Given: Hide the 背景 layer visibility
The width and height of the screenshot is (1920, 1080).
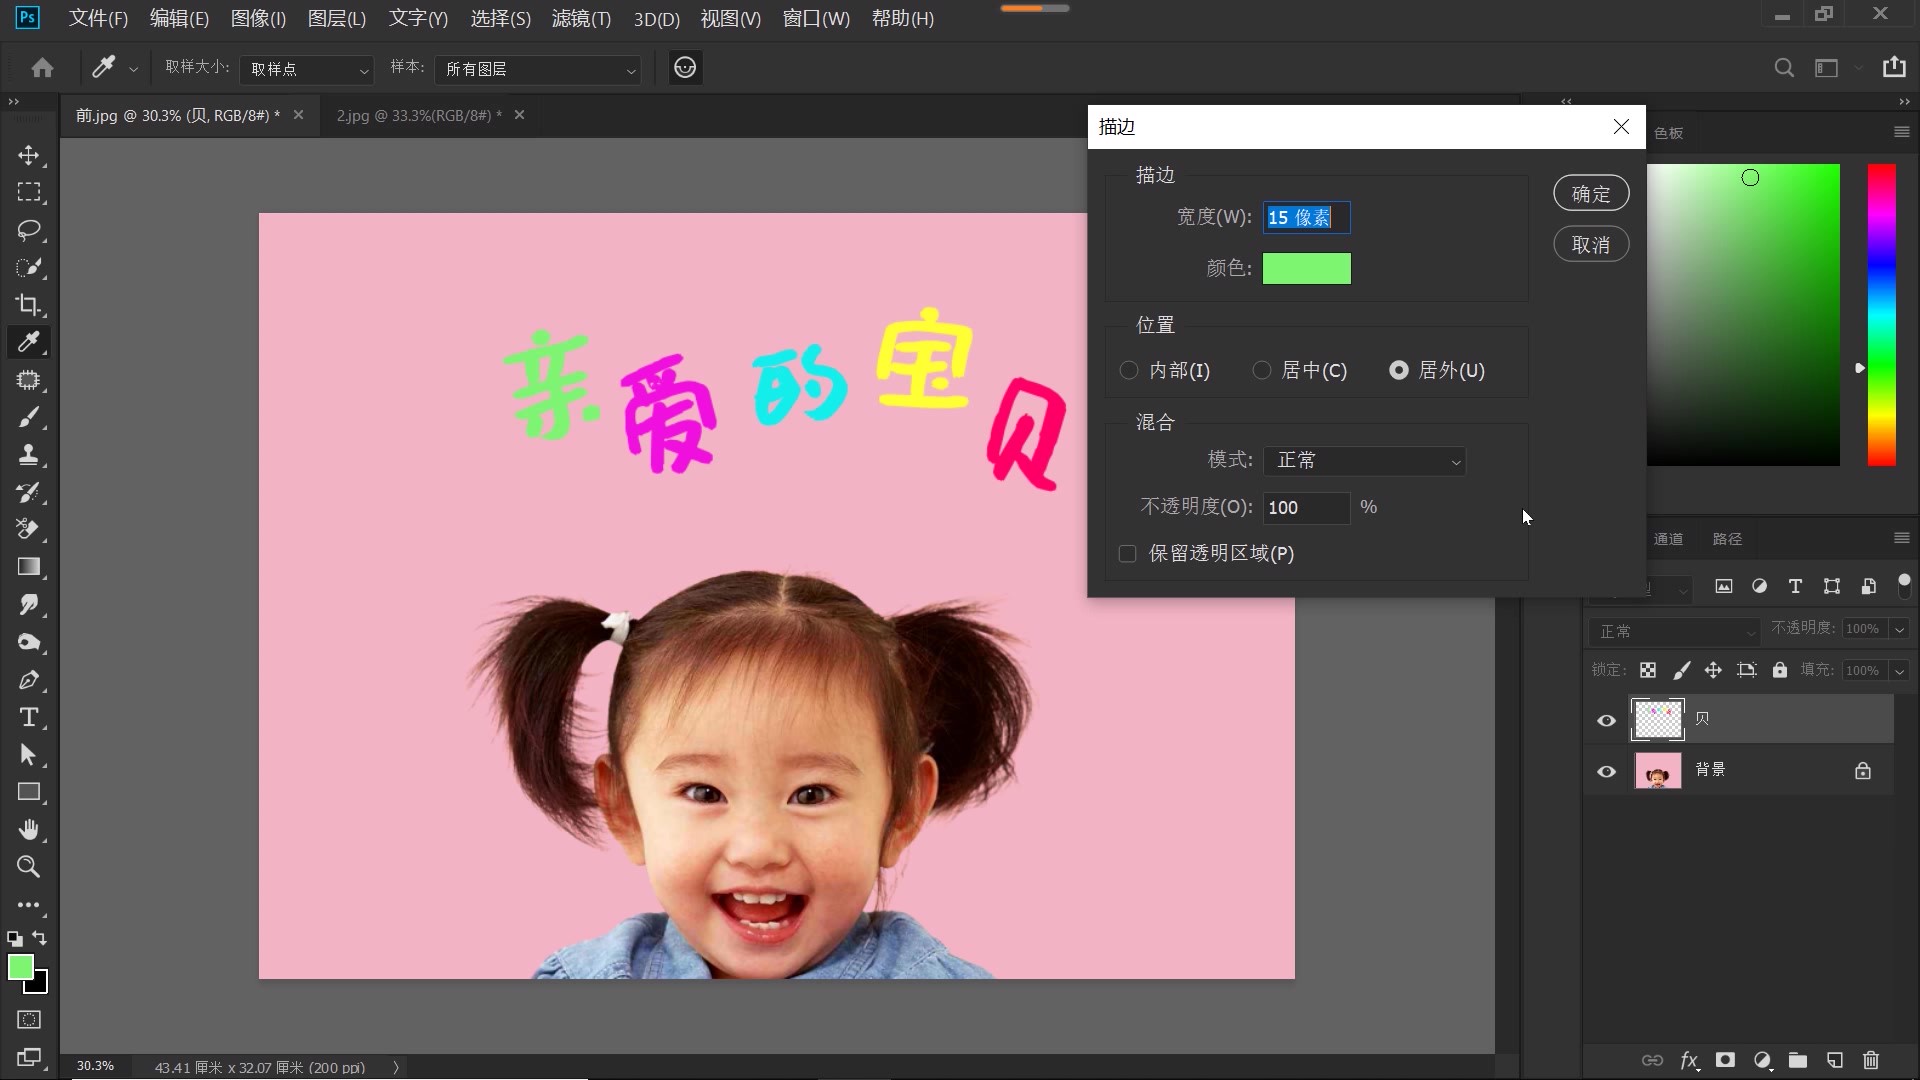Looking at the screenshot, I should coord(1606,771).
